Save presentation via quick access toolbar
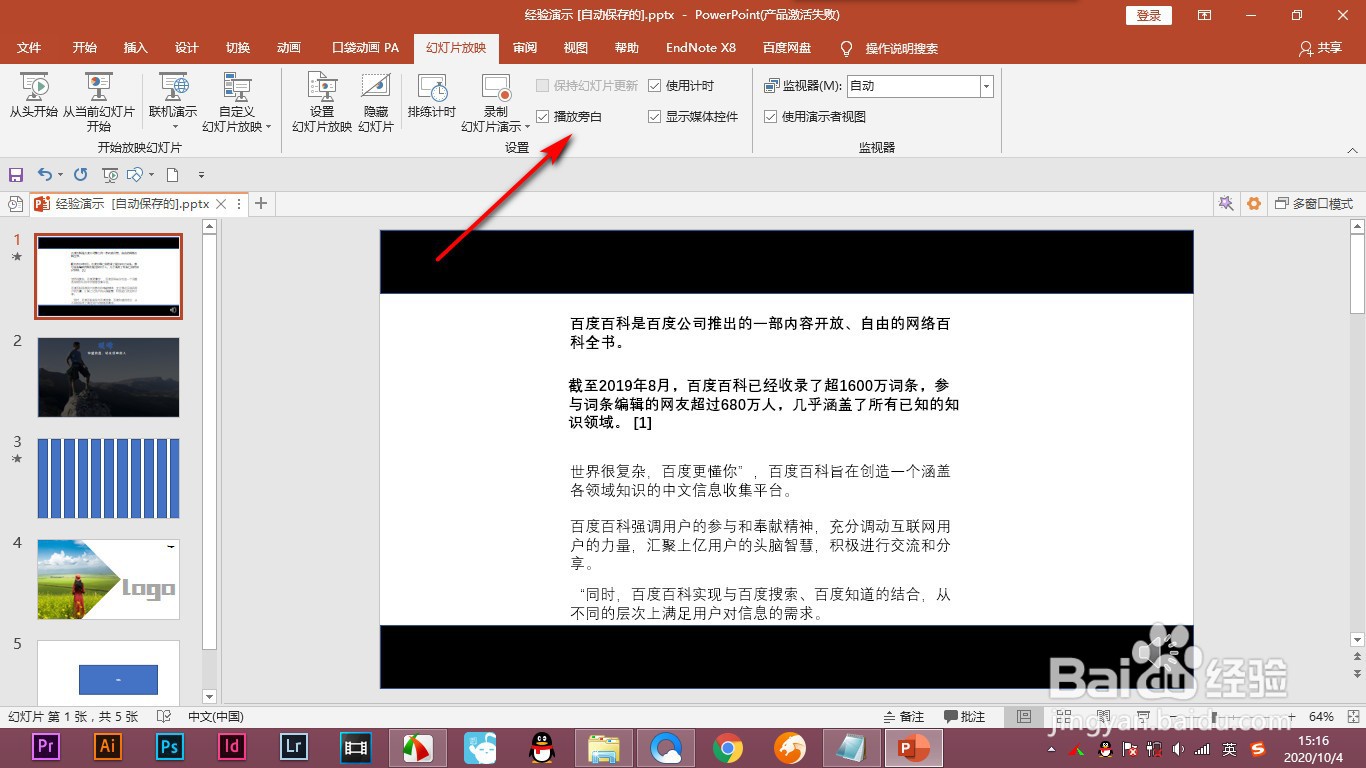 (x=16, y=175)
